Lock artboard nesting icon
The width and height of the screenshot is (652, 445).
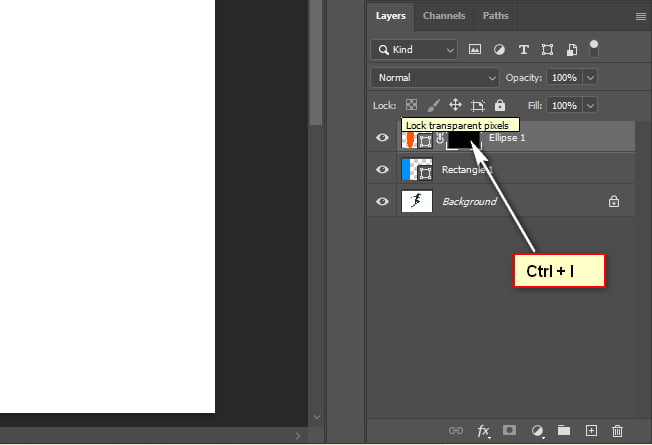(478, 106)
